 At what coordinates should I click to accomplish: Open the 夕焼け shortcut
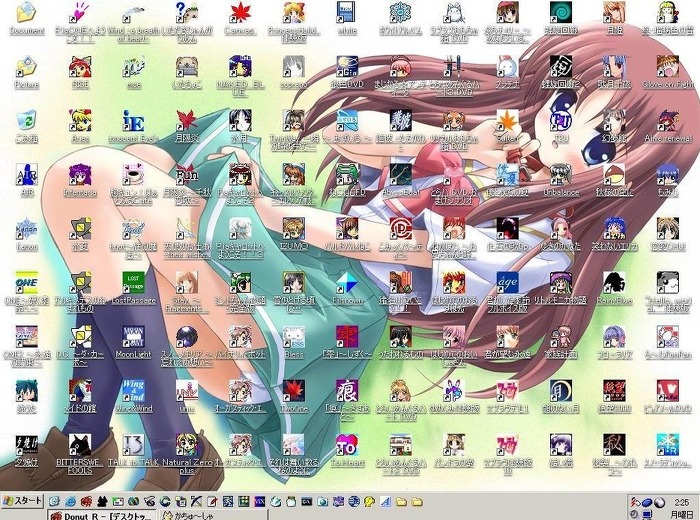tap(26, 445)
